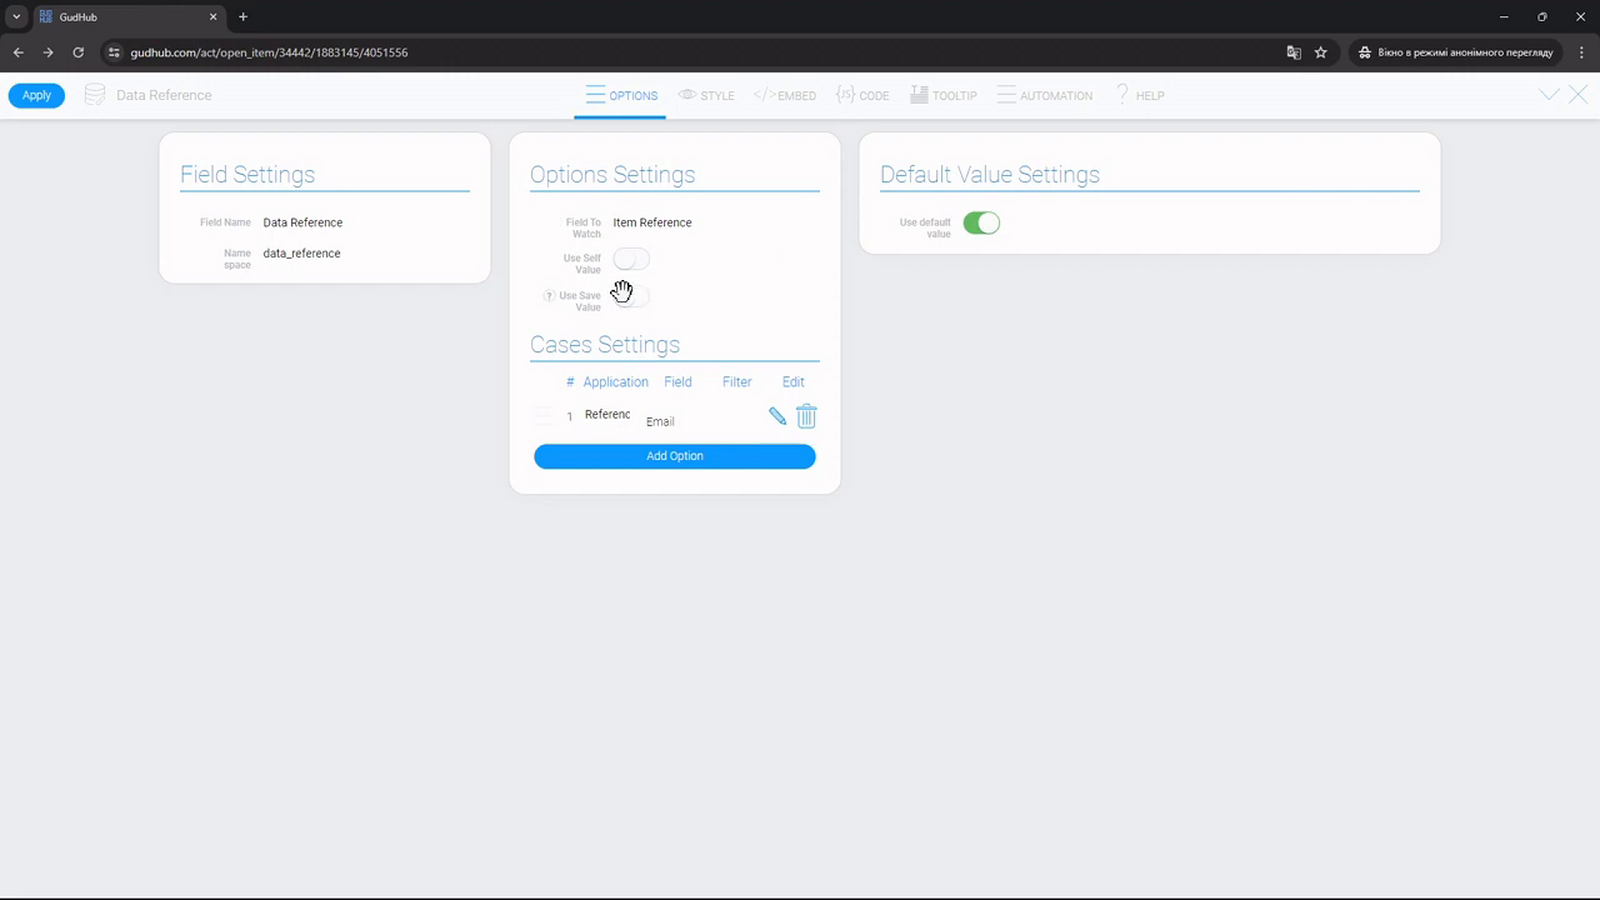Go back to previous browser page

18,52
